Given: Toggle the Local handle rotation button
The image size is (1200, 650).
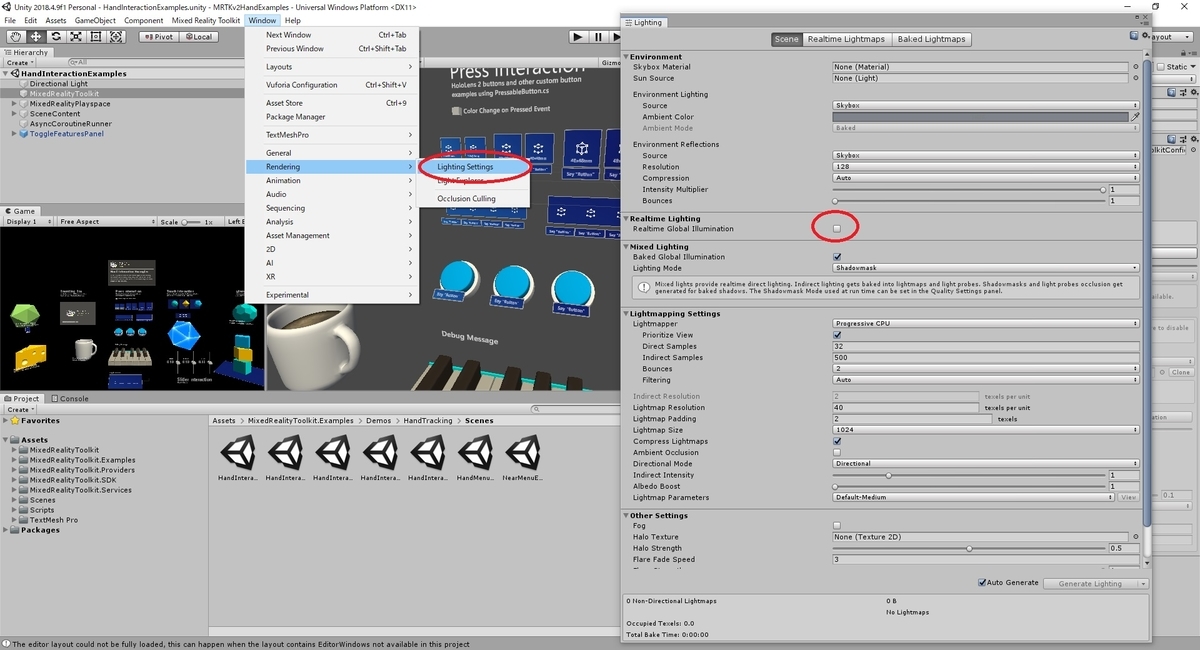Looking at the screenshot, I should pyautogui.click(x=198, y=37).
